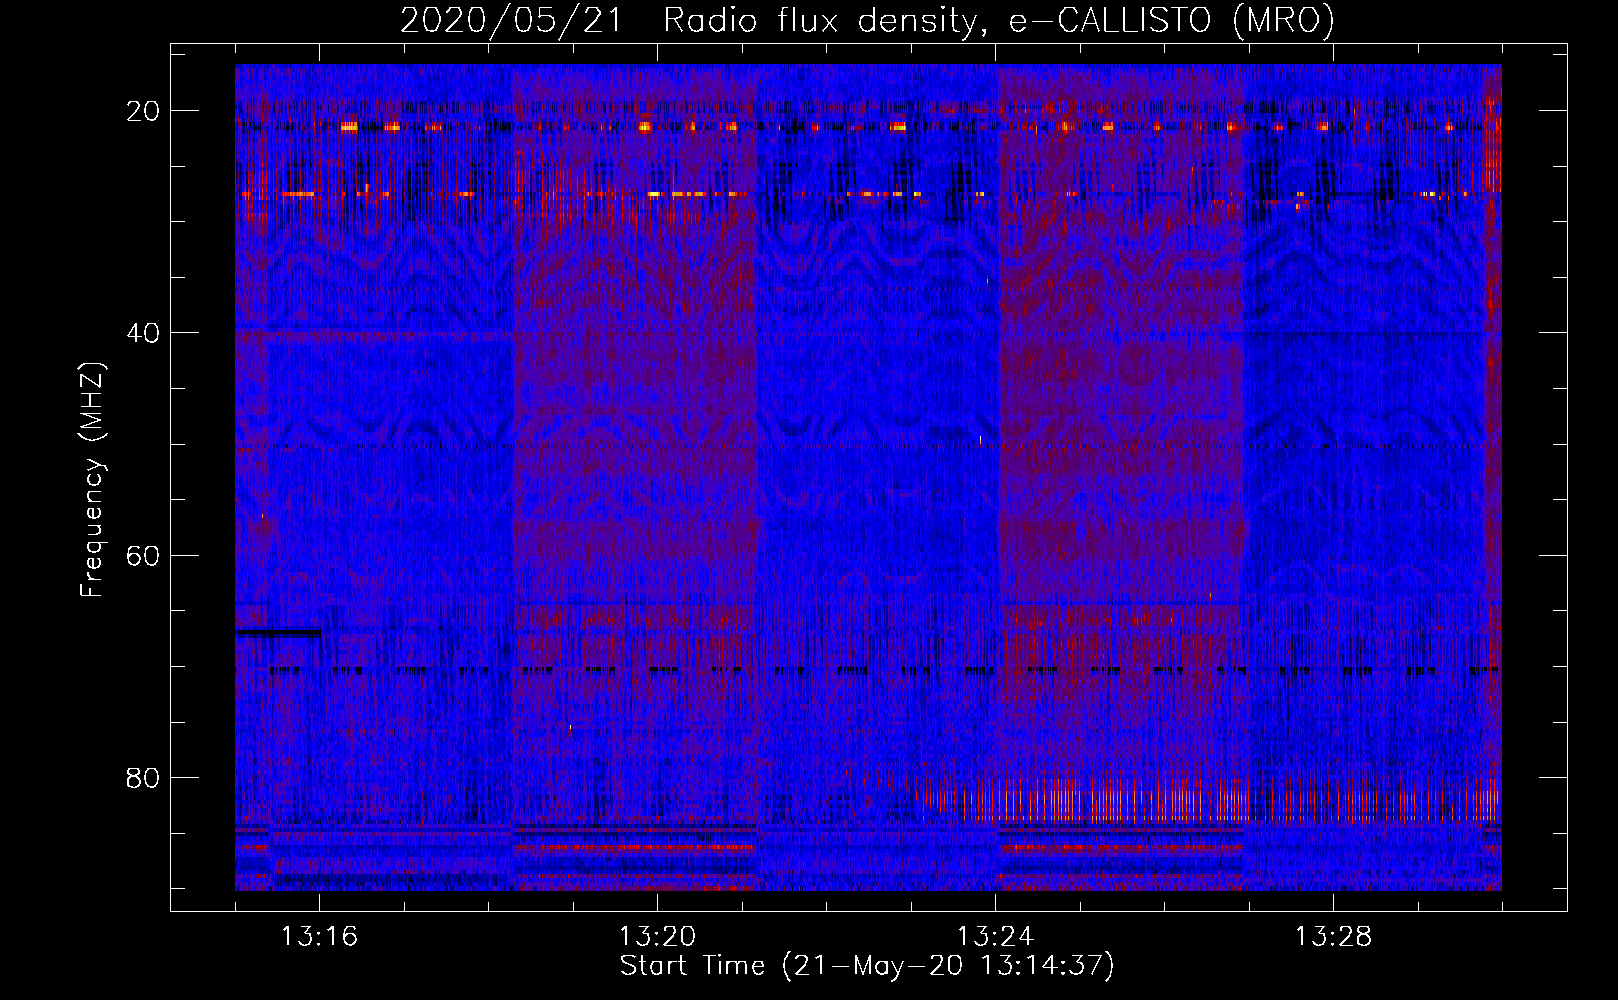Click the '13:28' time tick label

click(1333, 936)
